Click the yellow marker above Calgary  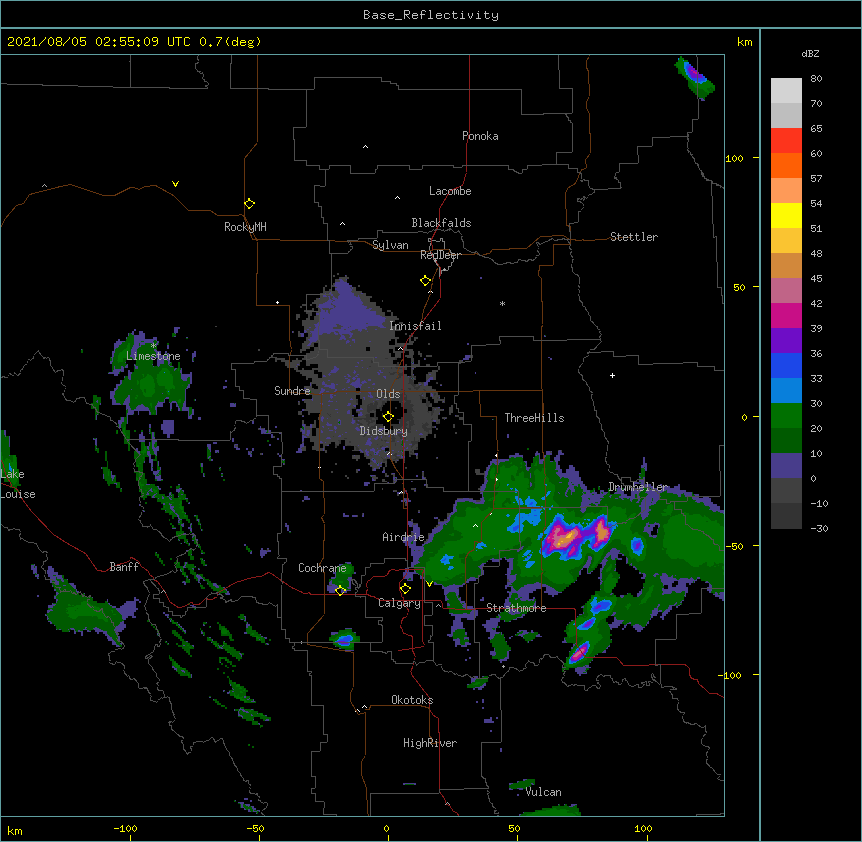tap(405, 589)
